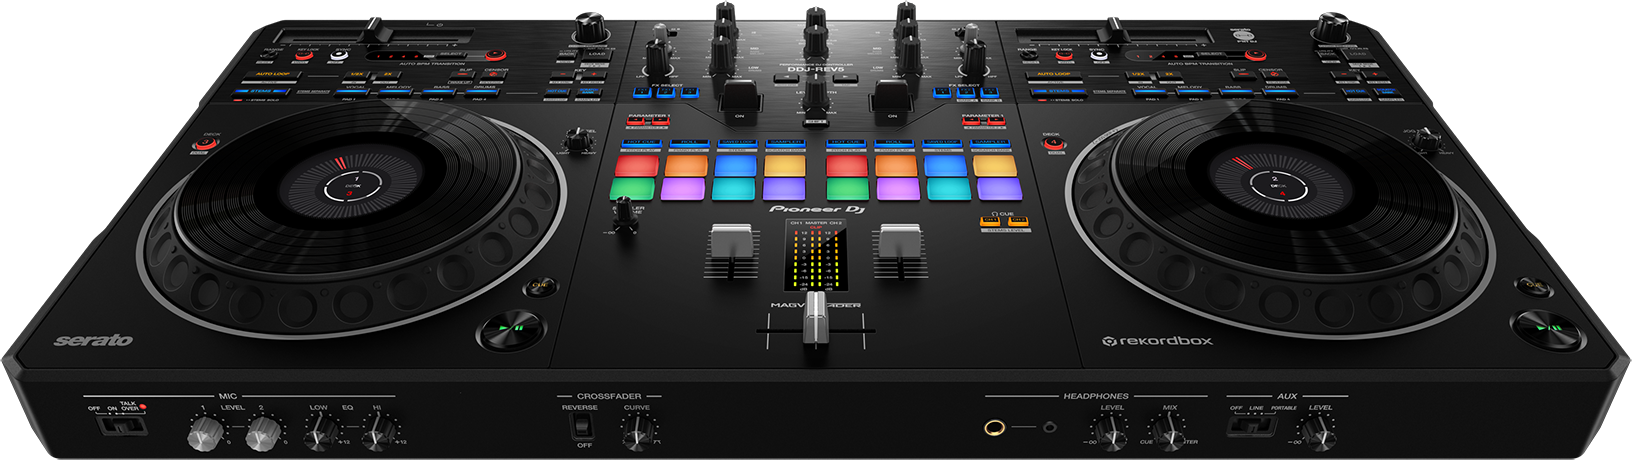
Task: Adjust the MIC EQ LOW knob
Action: 319,432
